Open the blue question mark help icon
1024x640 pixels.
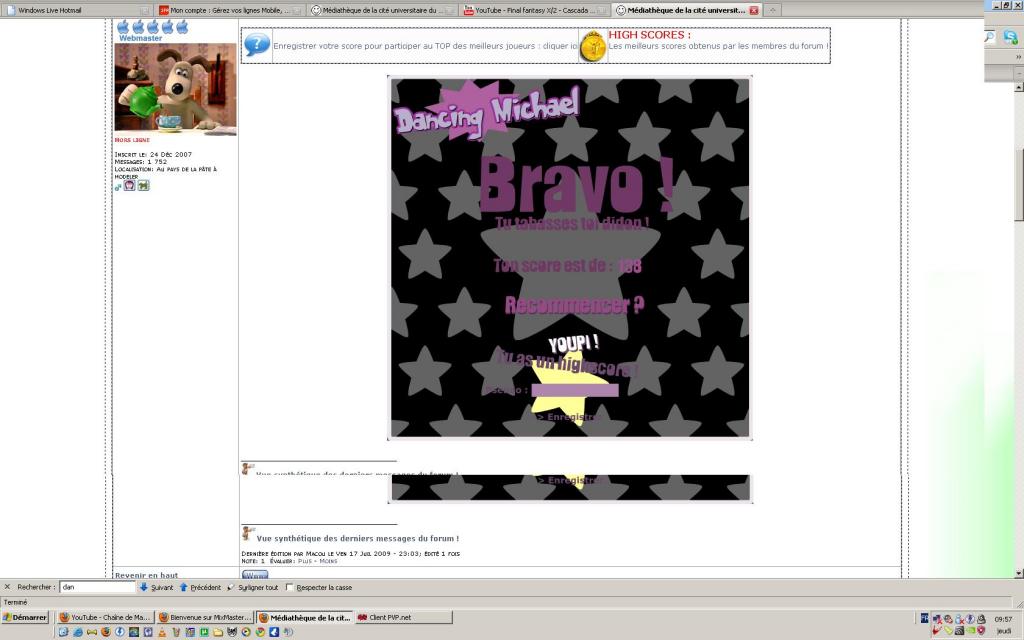[x=257, y=44]
